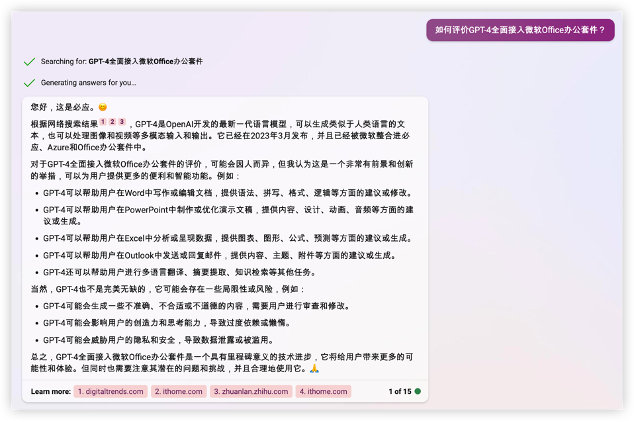Click the bullet about 隐私和安全
This screenshot has height=422, width=634.
click(159, 340)
